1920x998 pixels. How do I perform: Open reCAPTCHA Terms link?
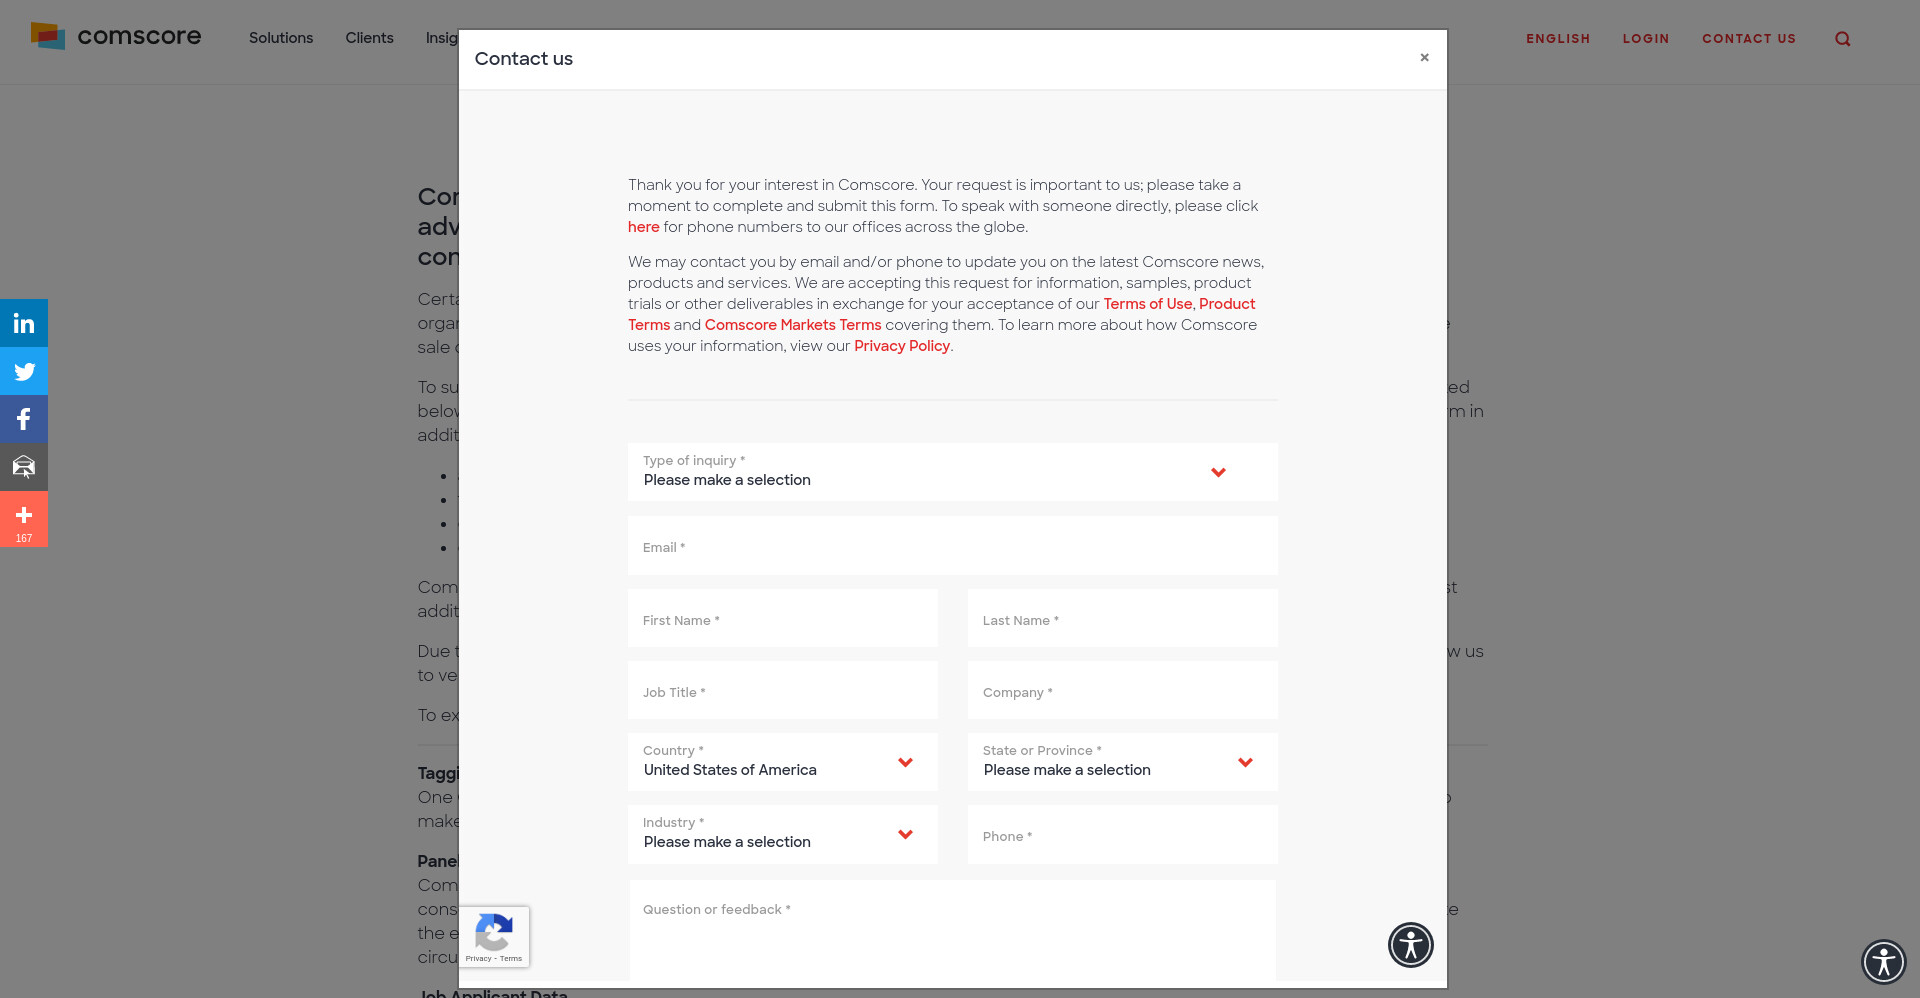point(511,958)
